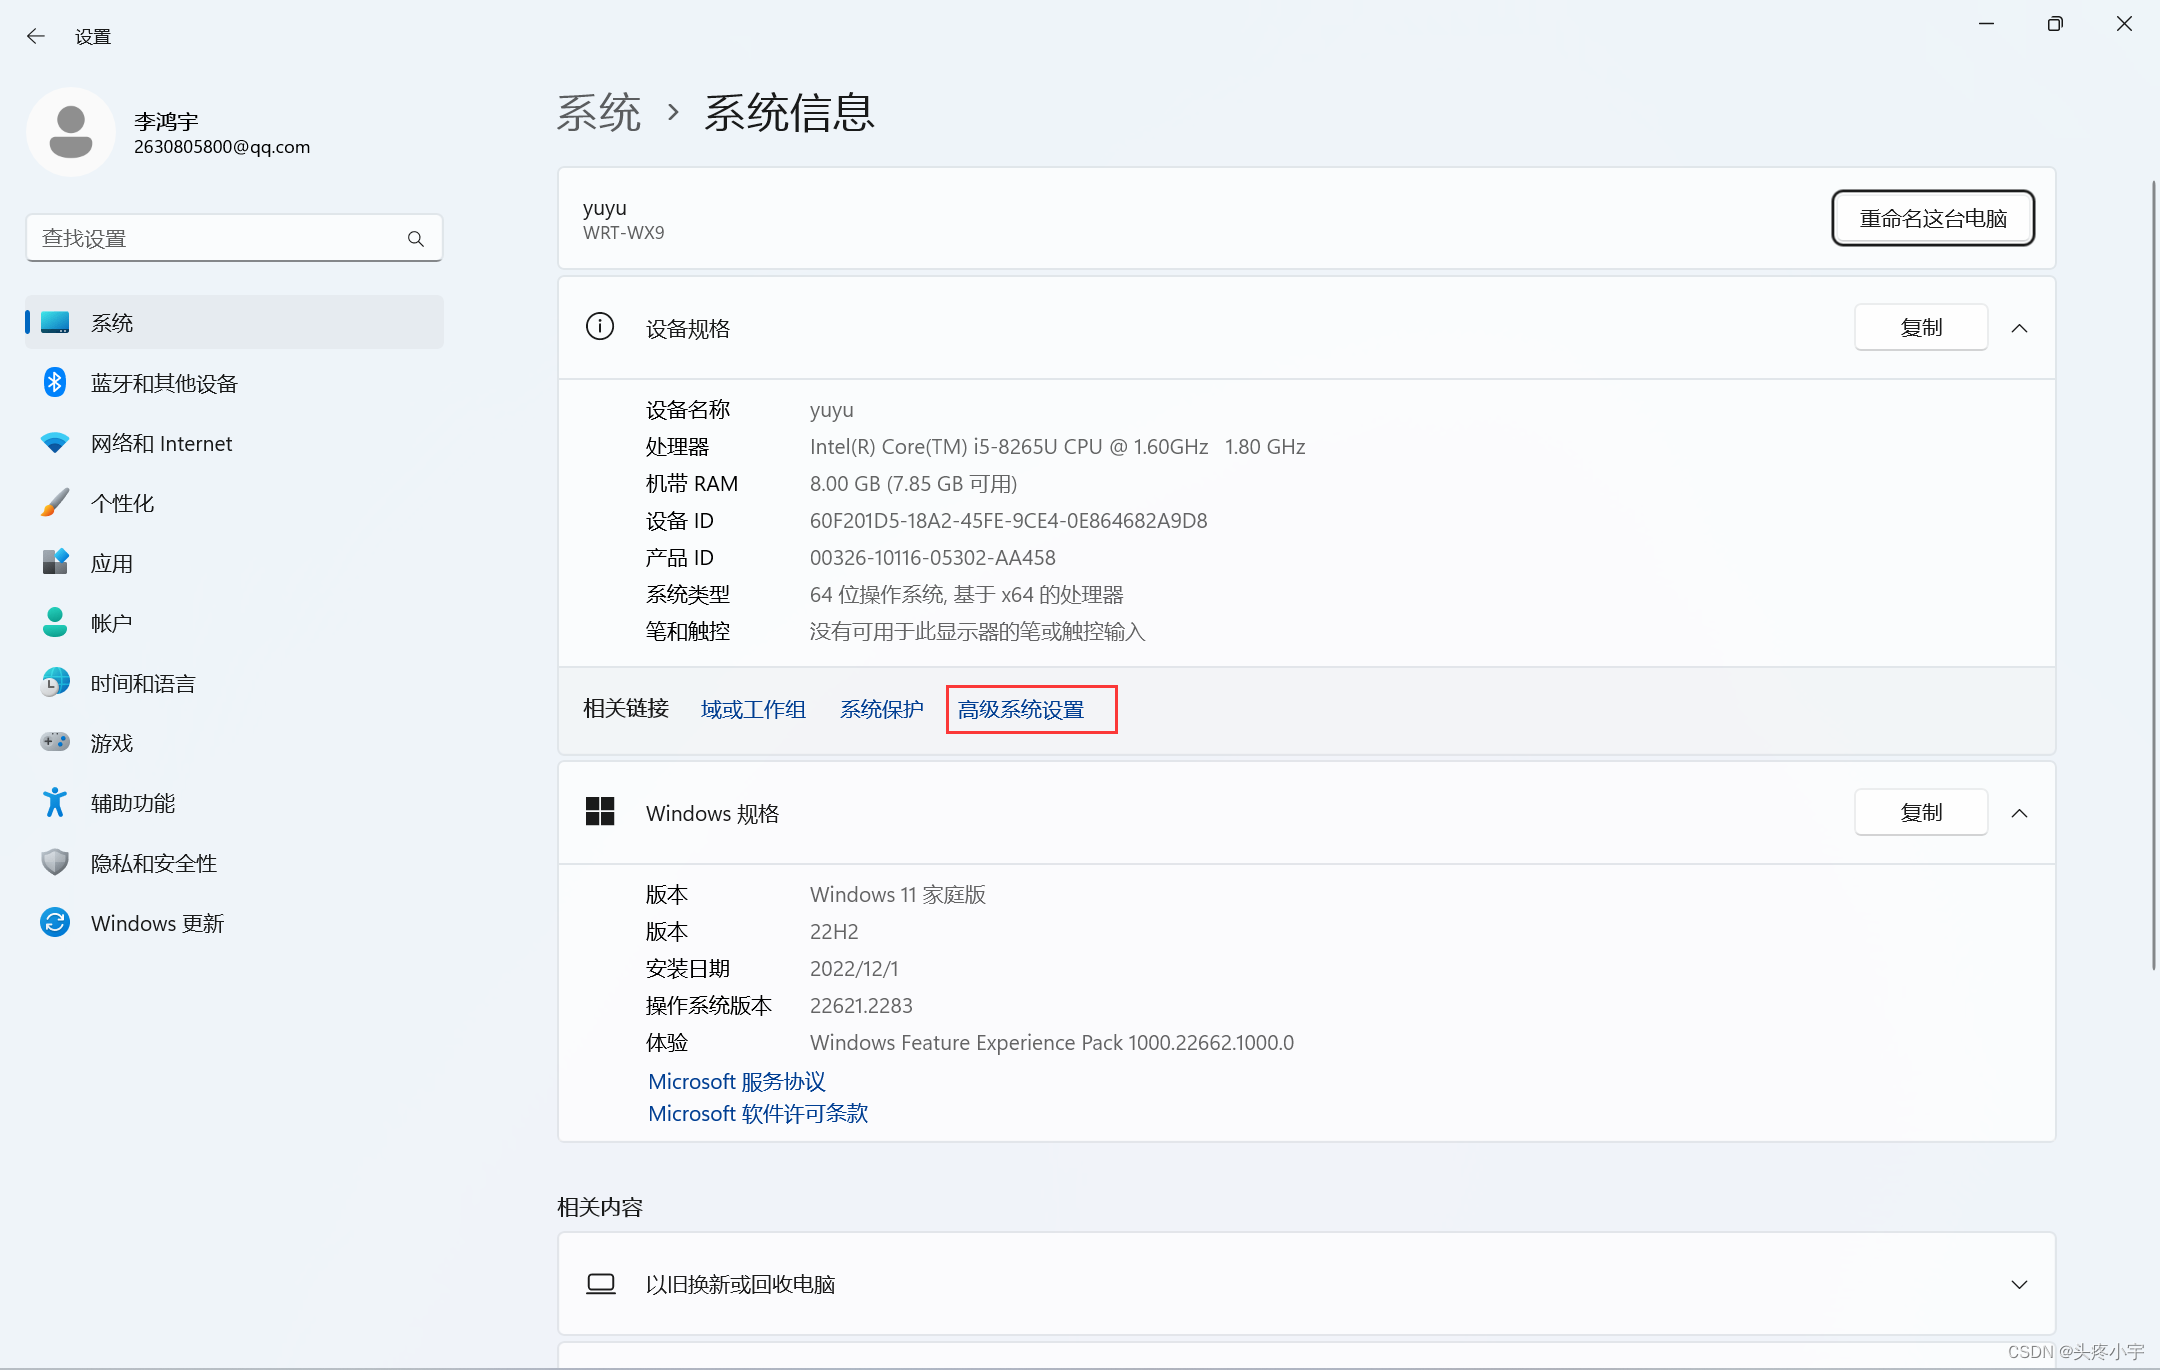The height and width of the screenshot is (1370, 2160).
Task: Collapse the 设备规格 section chevron
Action: click(x=2019, y=328)
